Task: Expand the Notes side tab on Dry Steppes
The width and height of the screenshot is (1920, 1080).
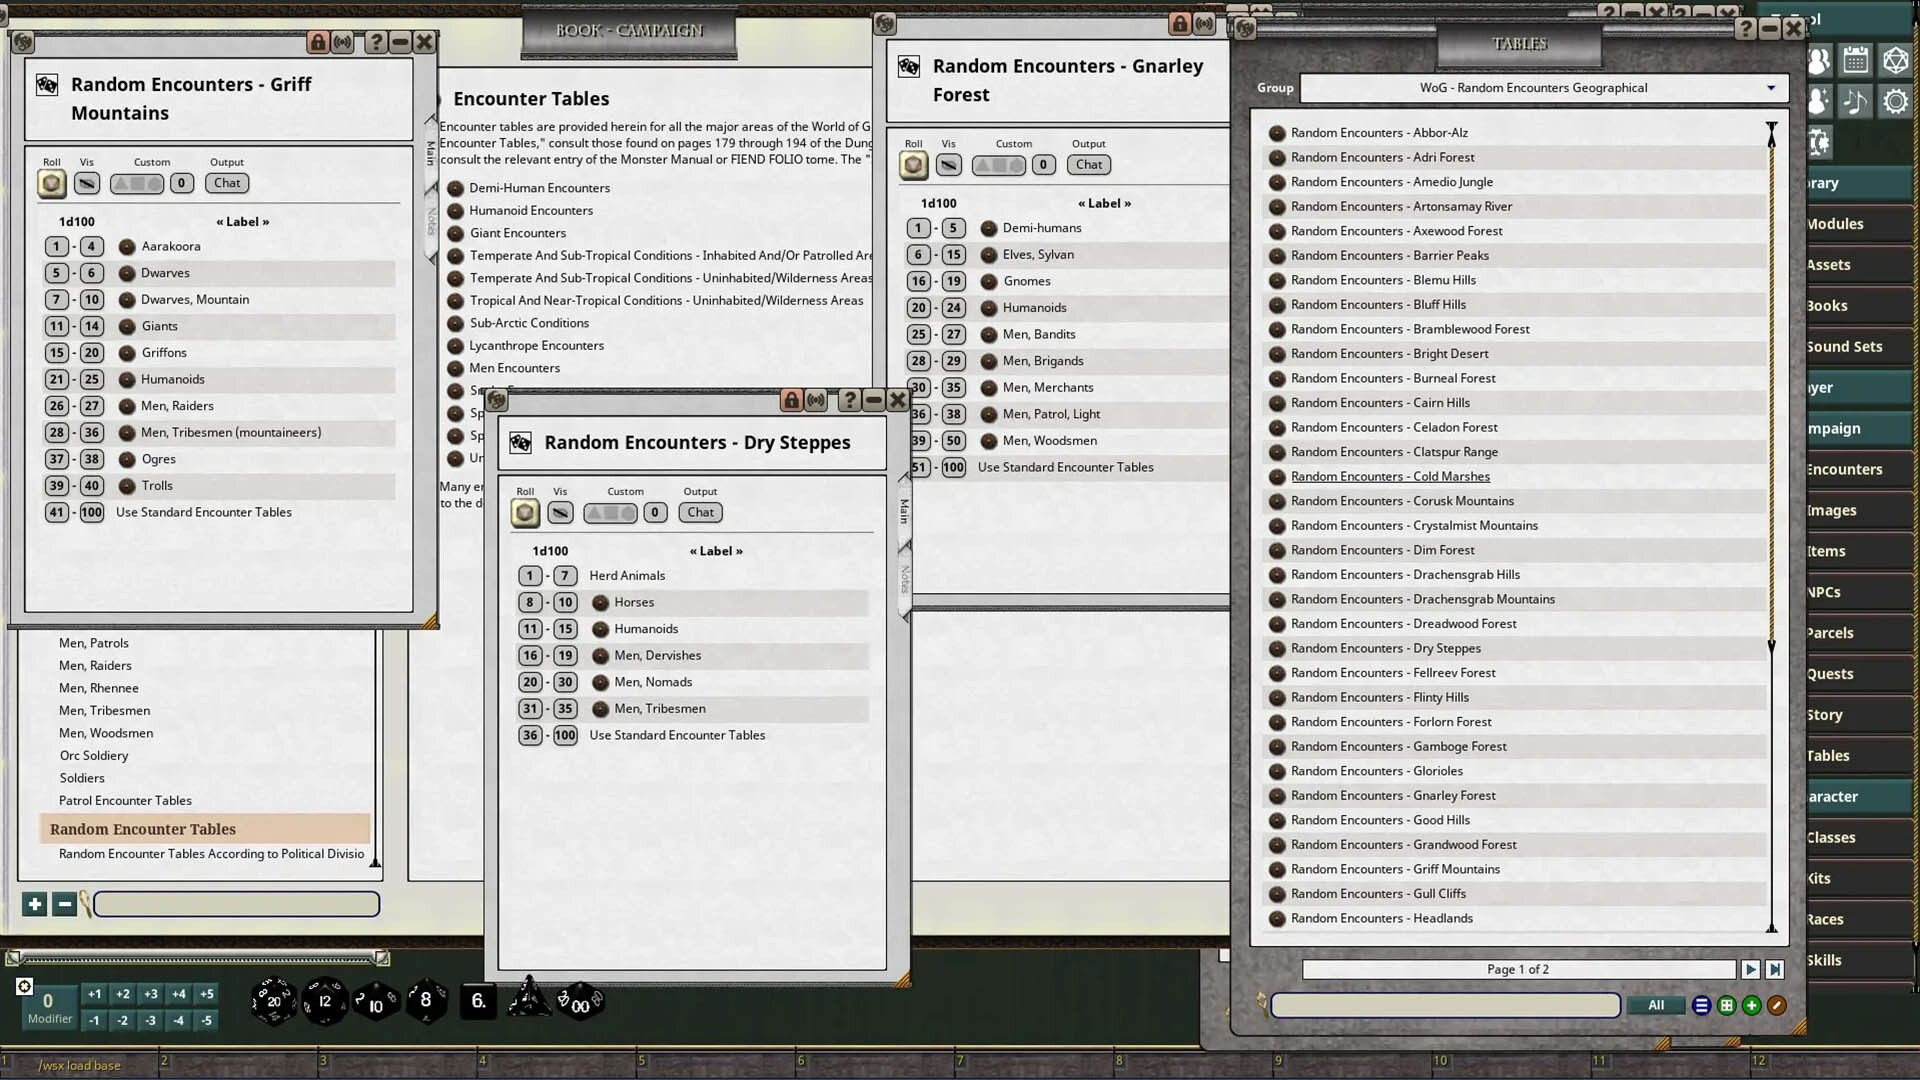Action: pyautogui.click(x=905, y=577)
